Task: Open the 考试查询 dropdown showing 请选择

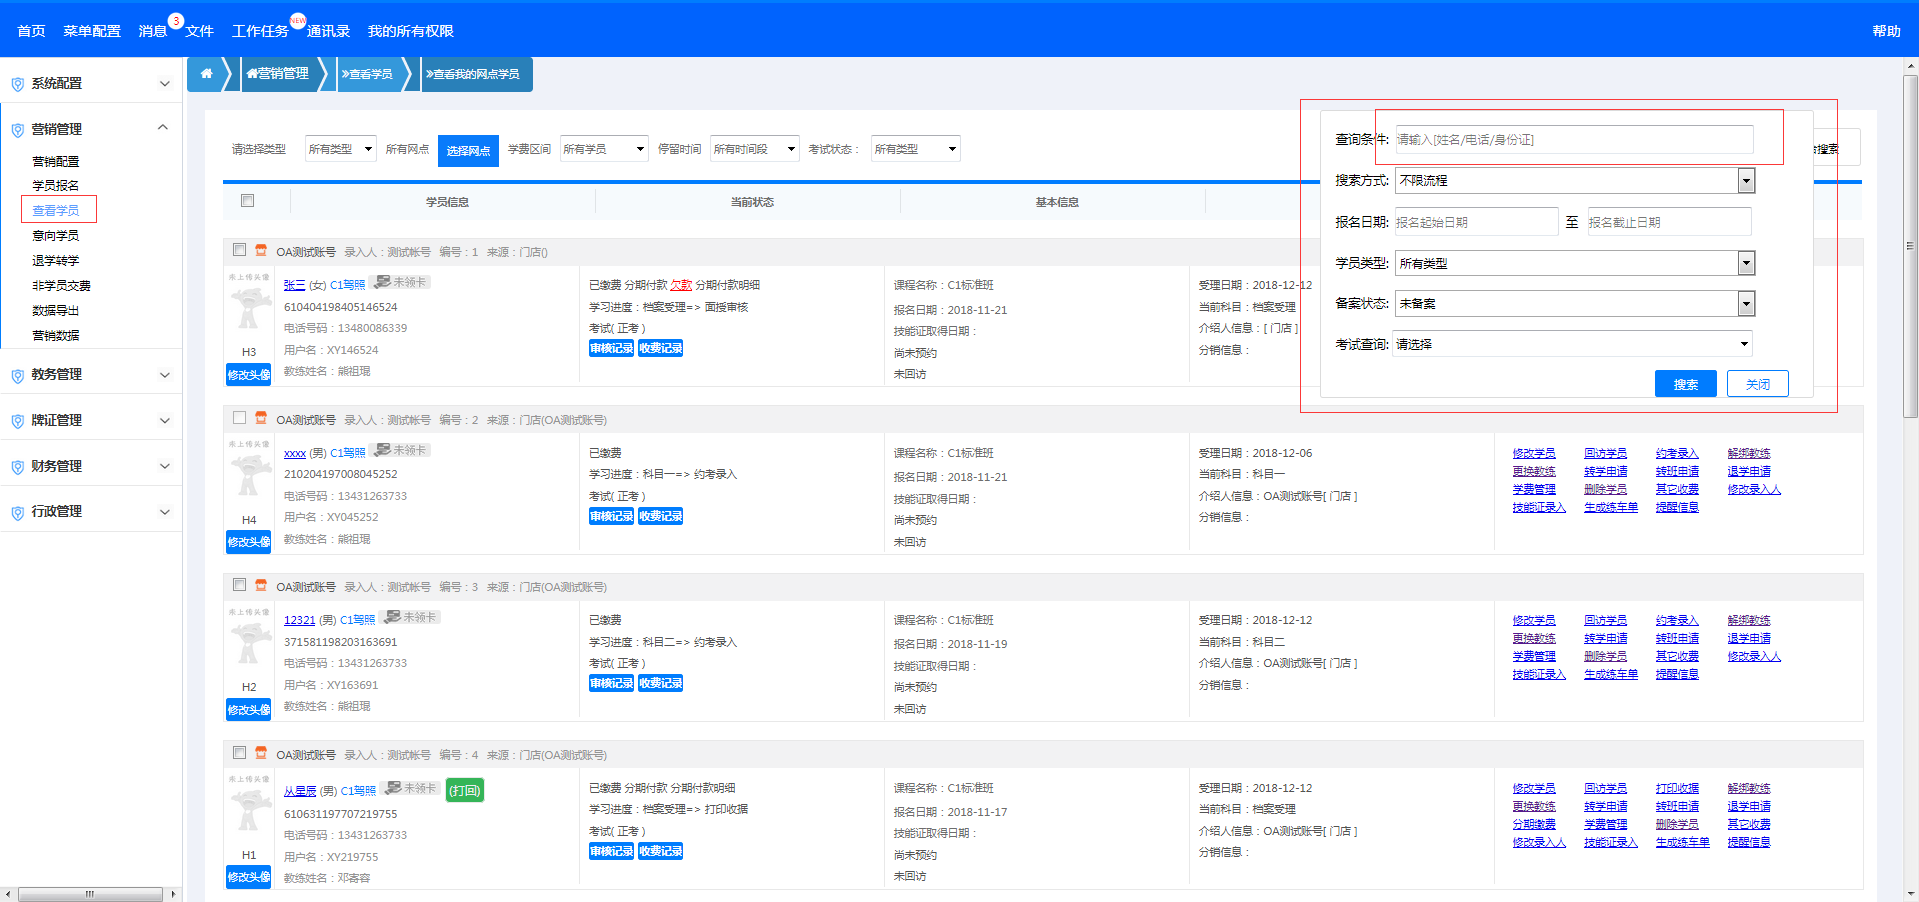Action: (1573, 344)
